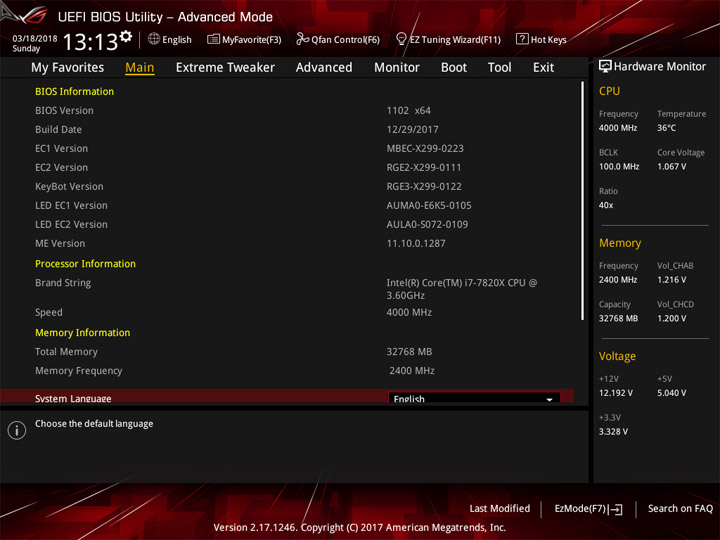Image resolution: width=720 pixels, height=540 pixels.
Task: Click the Vol_CHAB 1.216 V reading
Action: [672, 280]
